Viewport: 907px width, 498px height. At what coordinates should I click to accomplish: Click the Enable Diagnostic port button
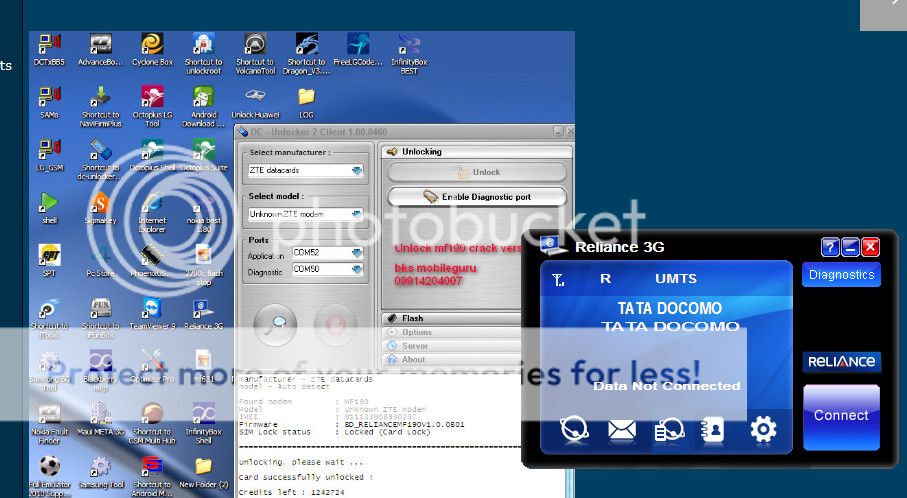[477, 197]
